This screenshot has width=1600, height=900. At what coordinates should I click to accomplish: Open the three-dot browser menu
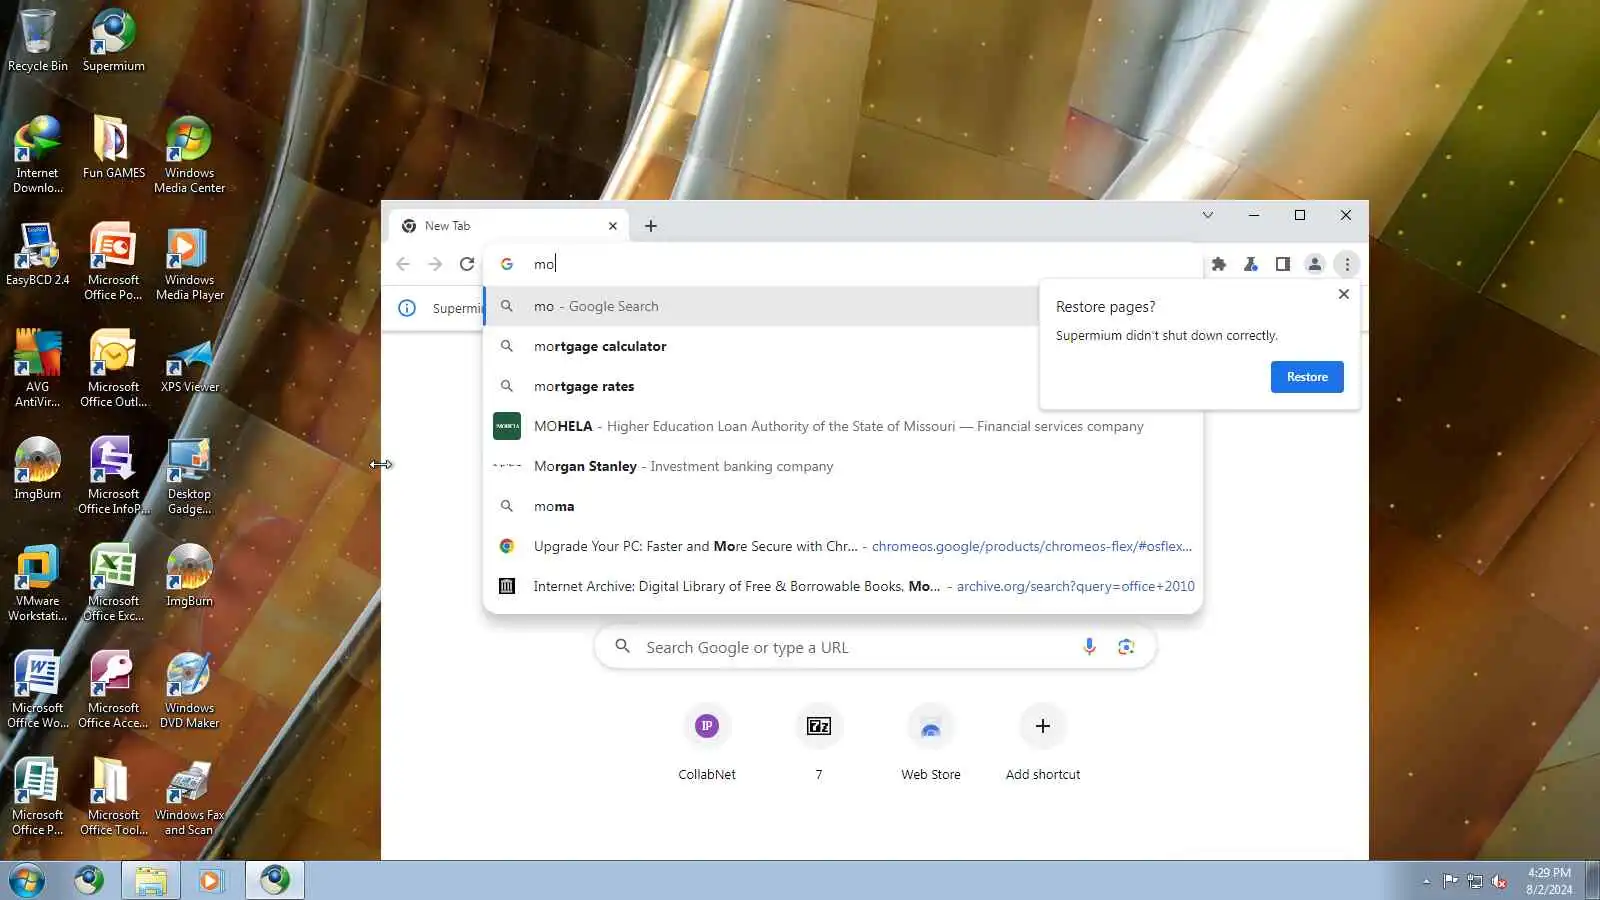(1347, 264)
